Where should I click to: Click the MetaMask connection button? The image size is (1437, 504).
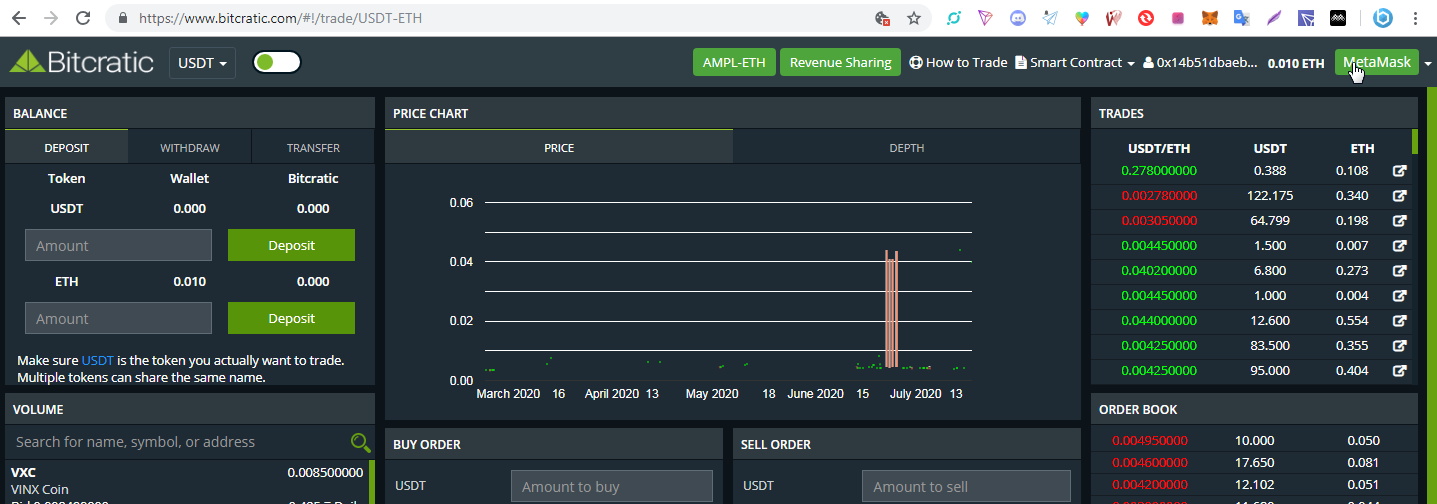1376,62
